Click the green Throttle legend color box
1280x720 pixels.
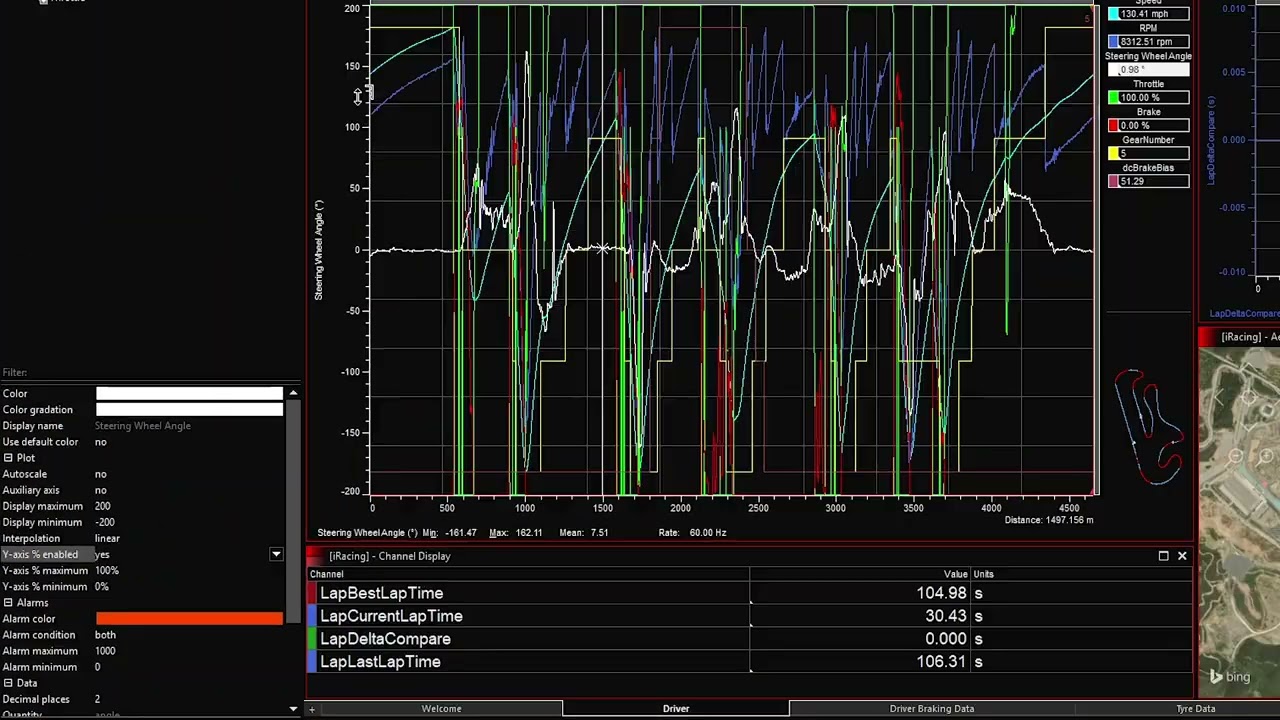click(1113, 97)
